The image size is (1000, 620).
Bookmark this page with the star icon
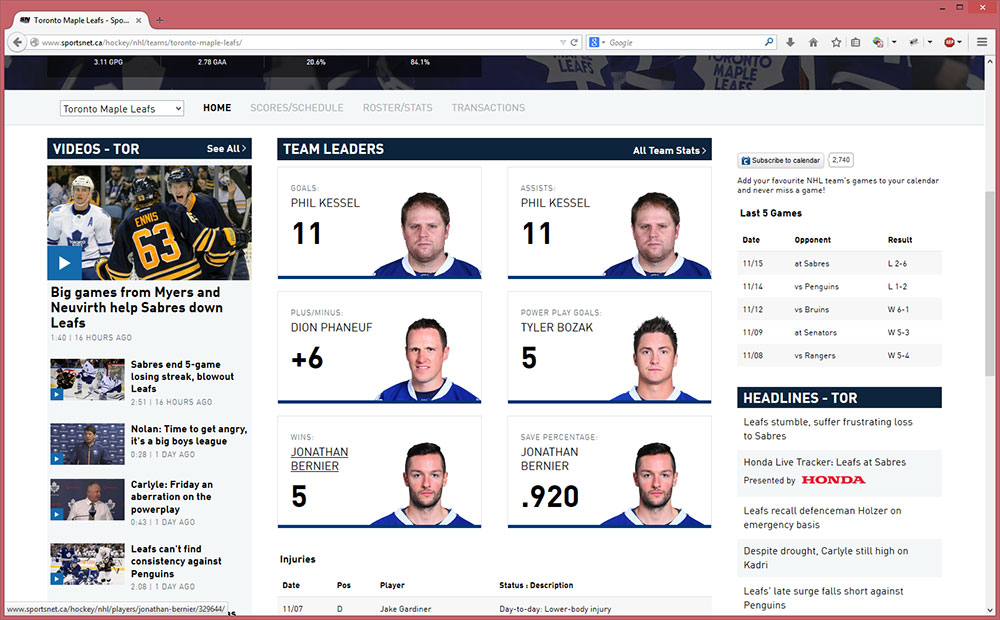pos(836,42)
